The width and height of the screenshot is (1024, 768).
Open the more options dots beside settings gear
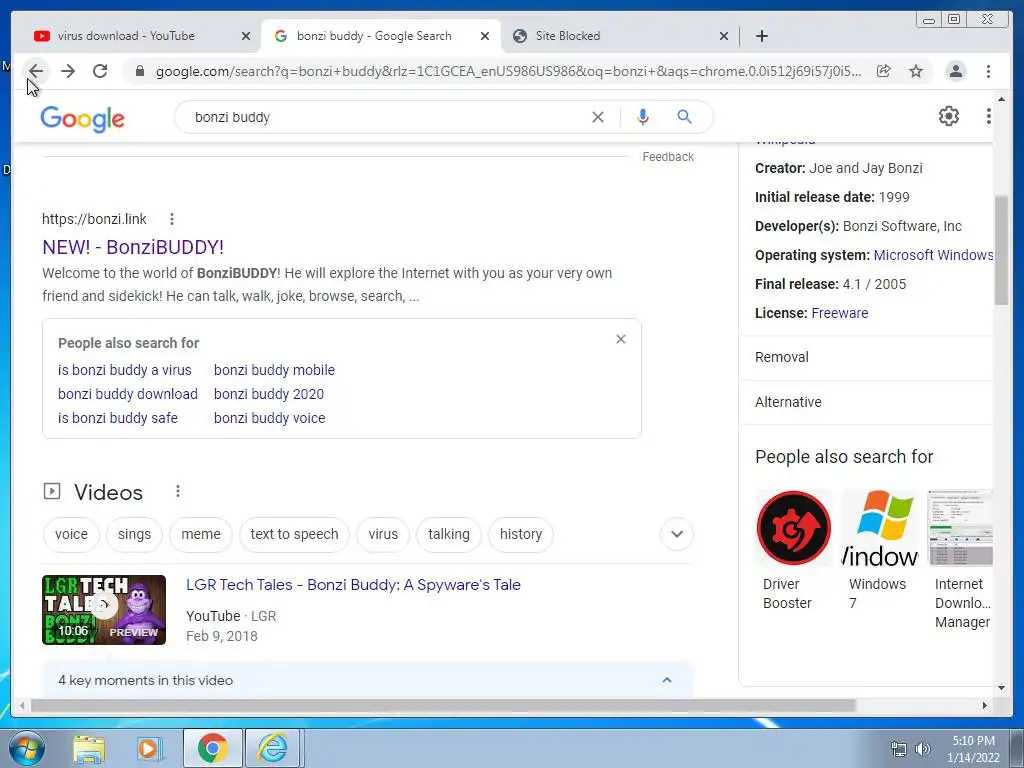(988, 116)
